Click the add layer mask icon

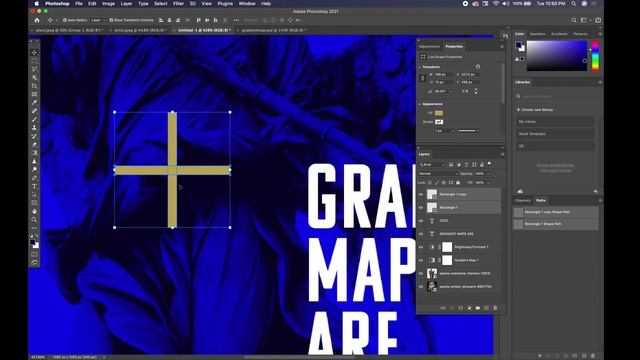click(x=460, y=308)
